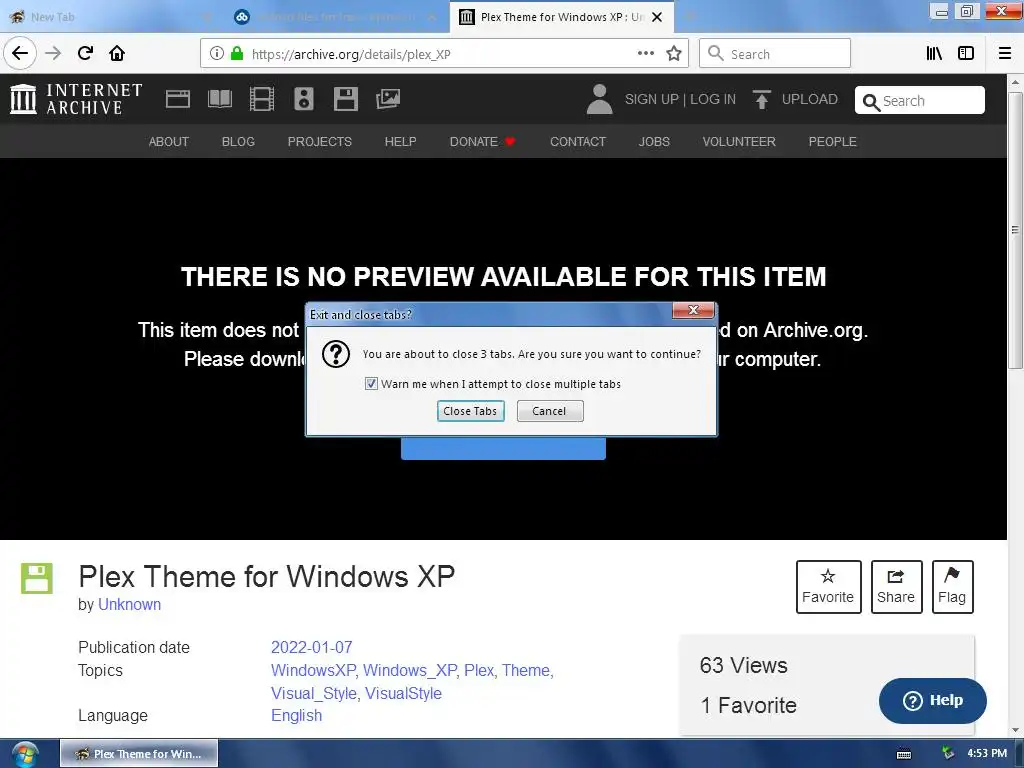Open the Software floppy disk icon

pyautogui.click(x=345, y=99)
